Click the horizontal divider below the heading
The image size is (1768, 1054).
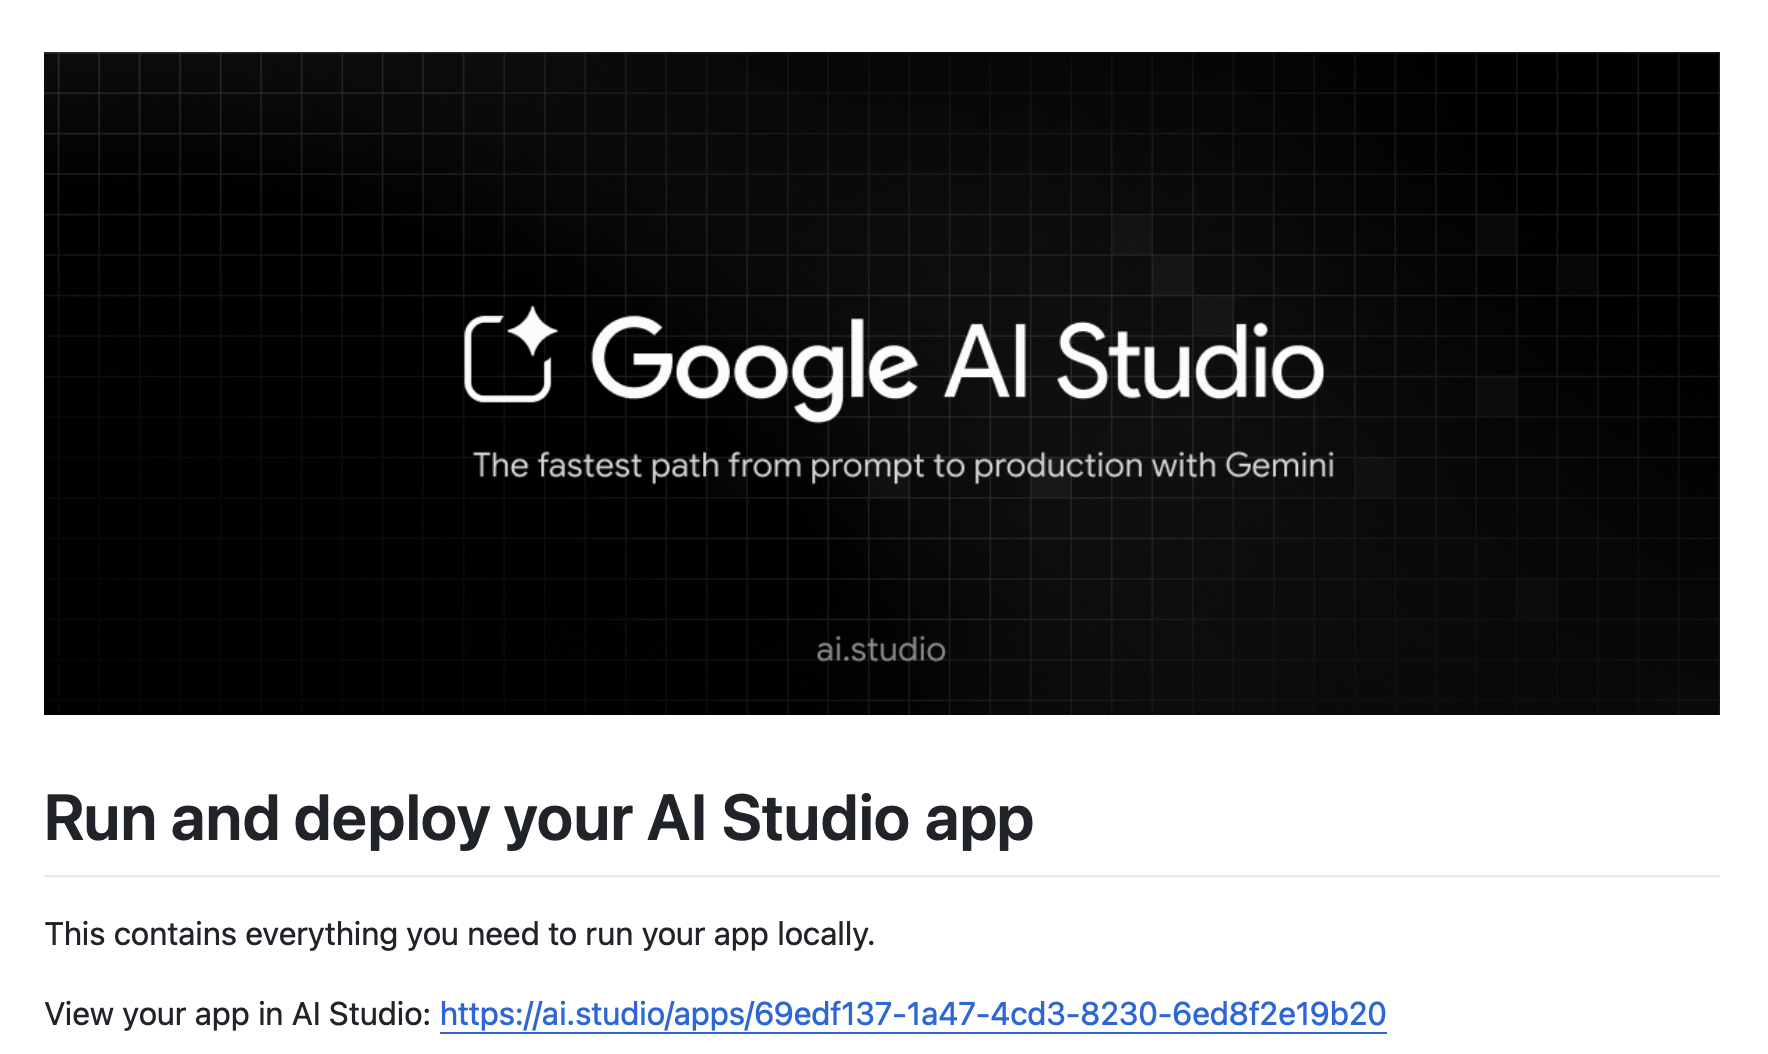880,876
